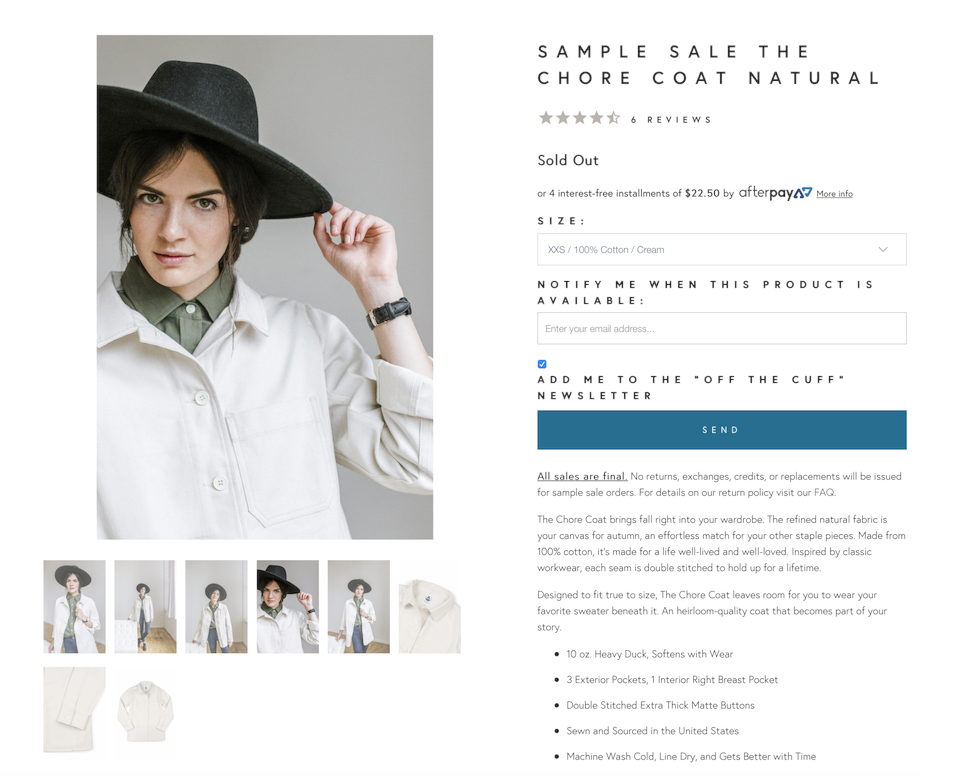Toggle the Off The Cuff newsletter checkbox

(542, 364)
